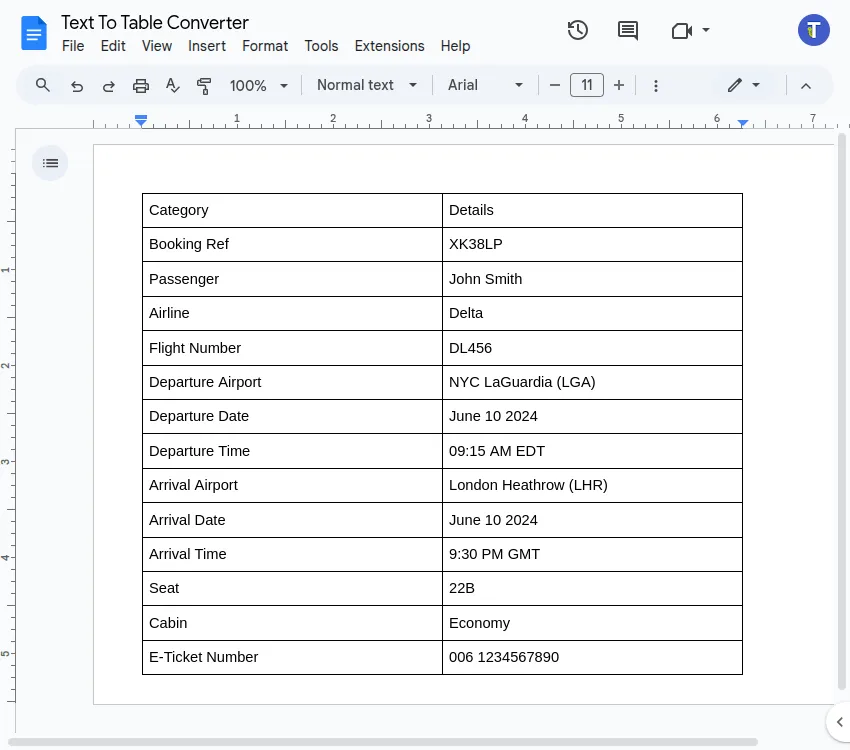Open the account avatar menu

click(x=813, y=30)
